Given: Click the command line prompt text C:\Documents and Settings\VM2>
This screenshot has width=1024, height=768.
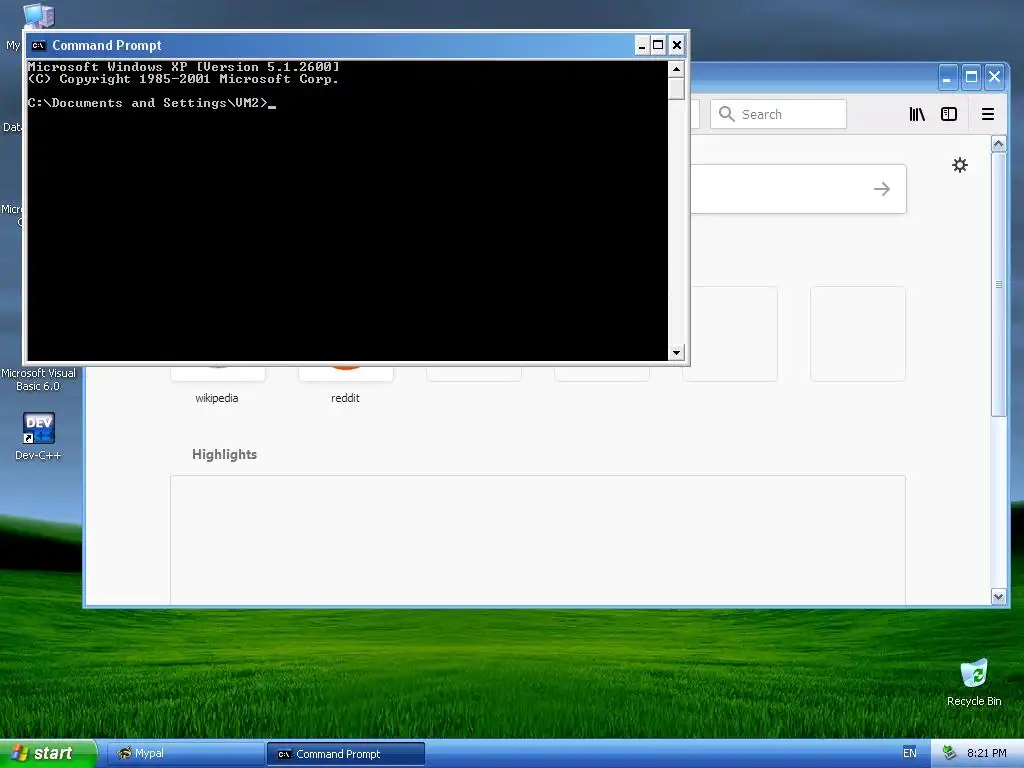Looking at the screenshot, I should 148,103.
